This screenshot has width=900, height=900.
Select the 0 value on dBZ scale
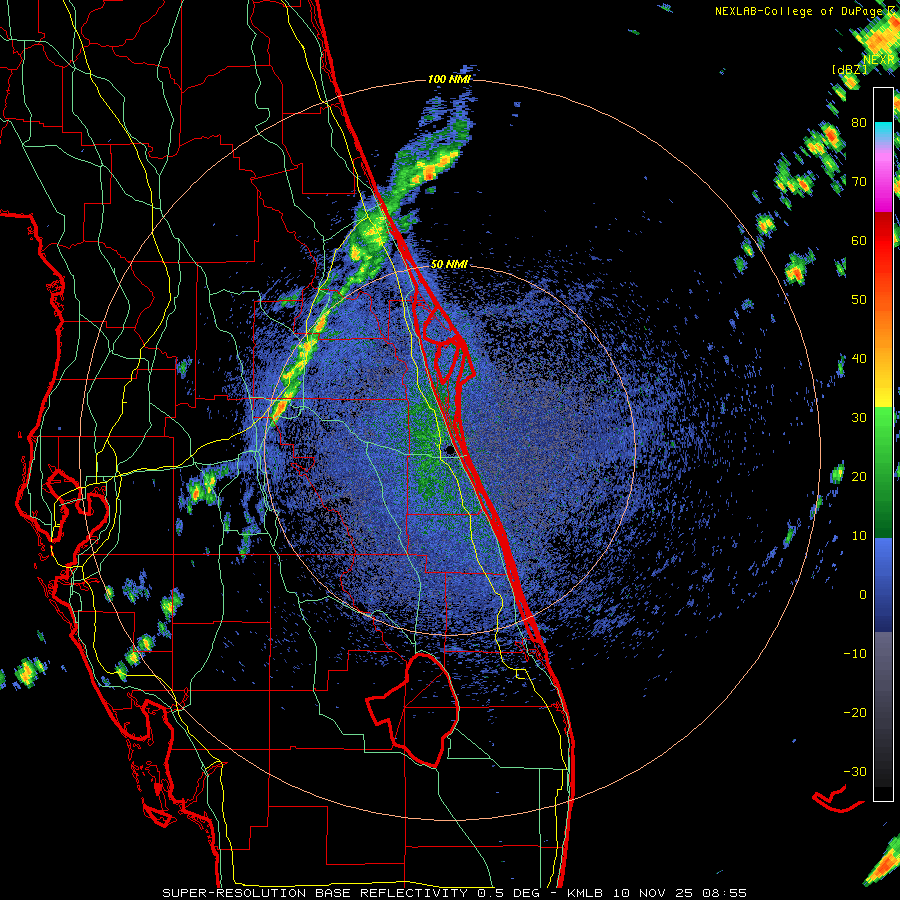[x=863, y=595]
